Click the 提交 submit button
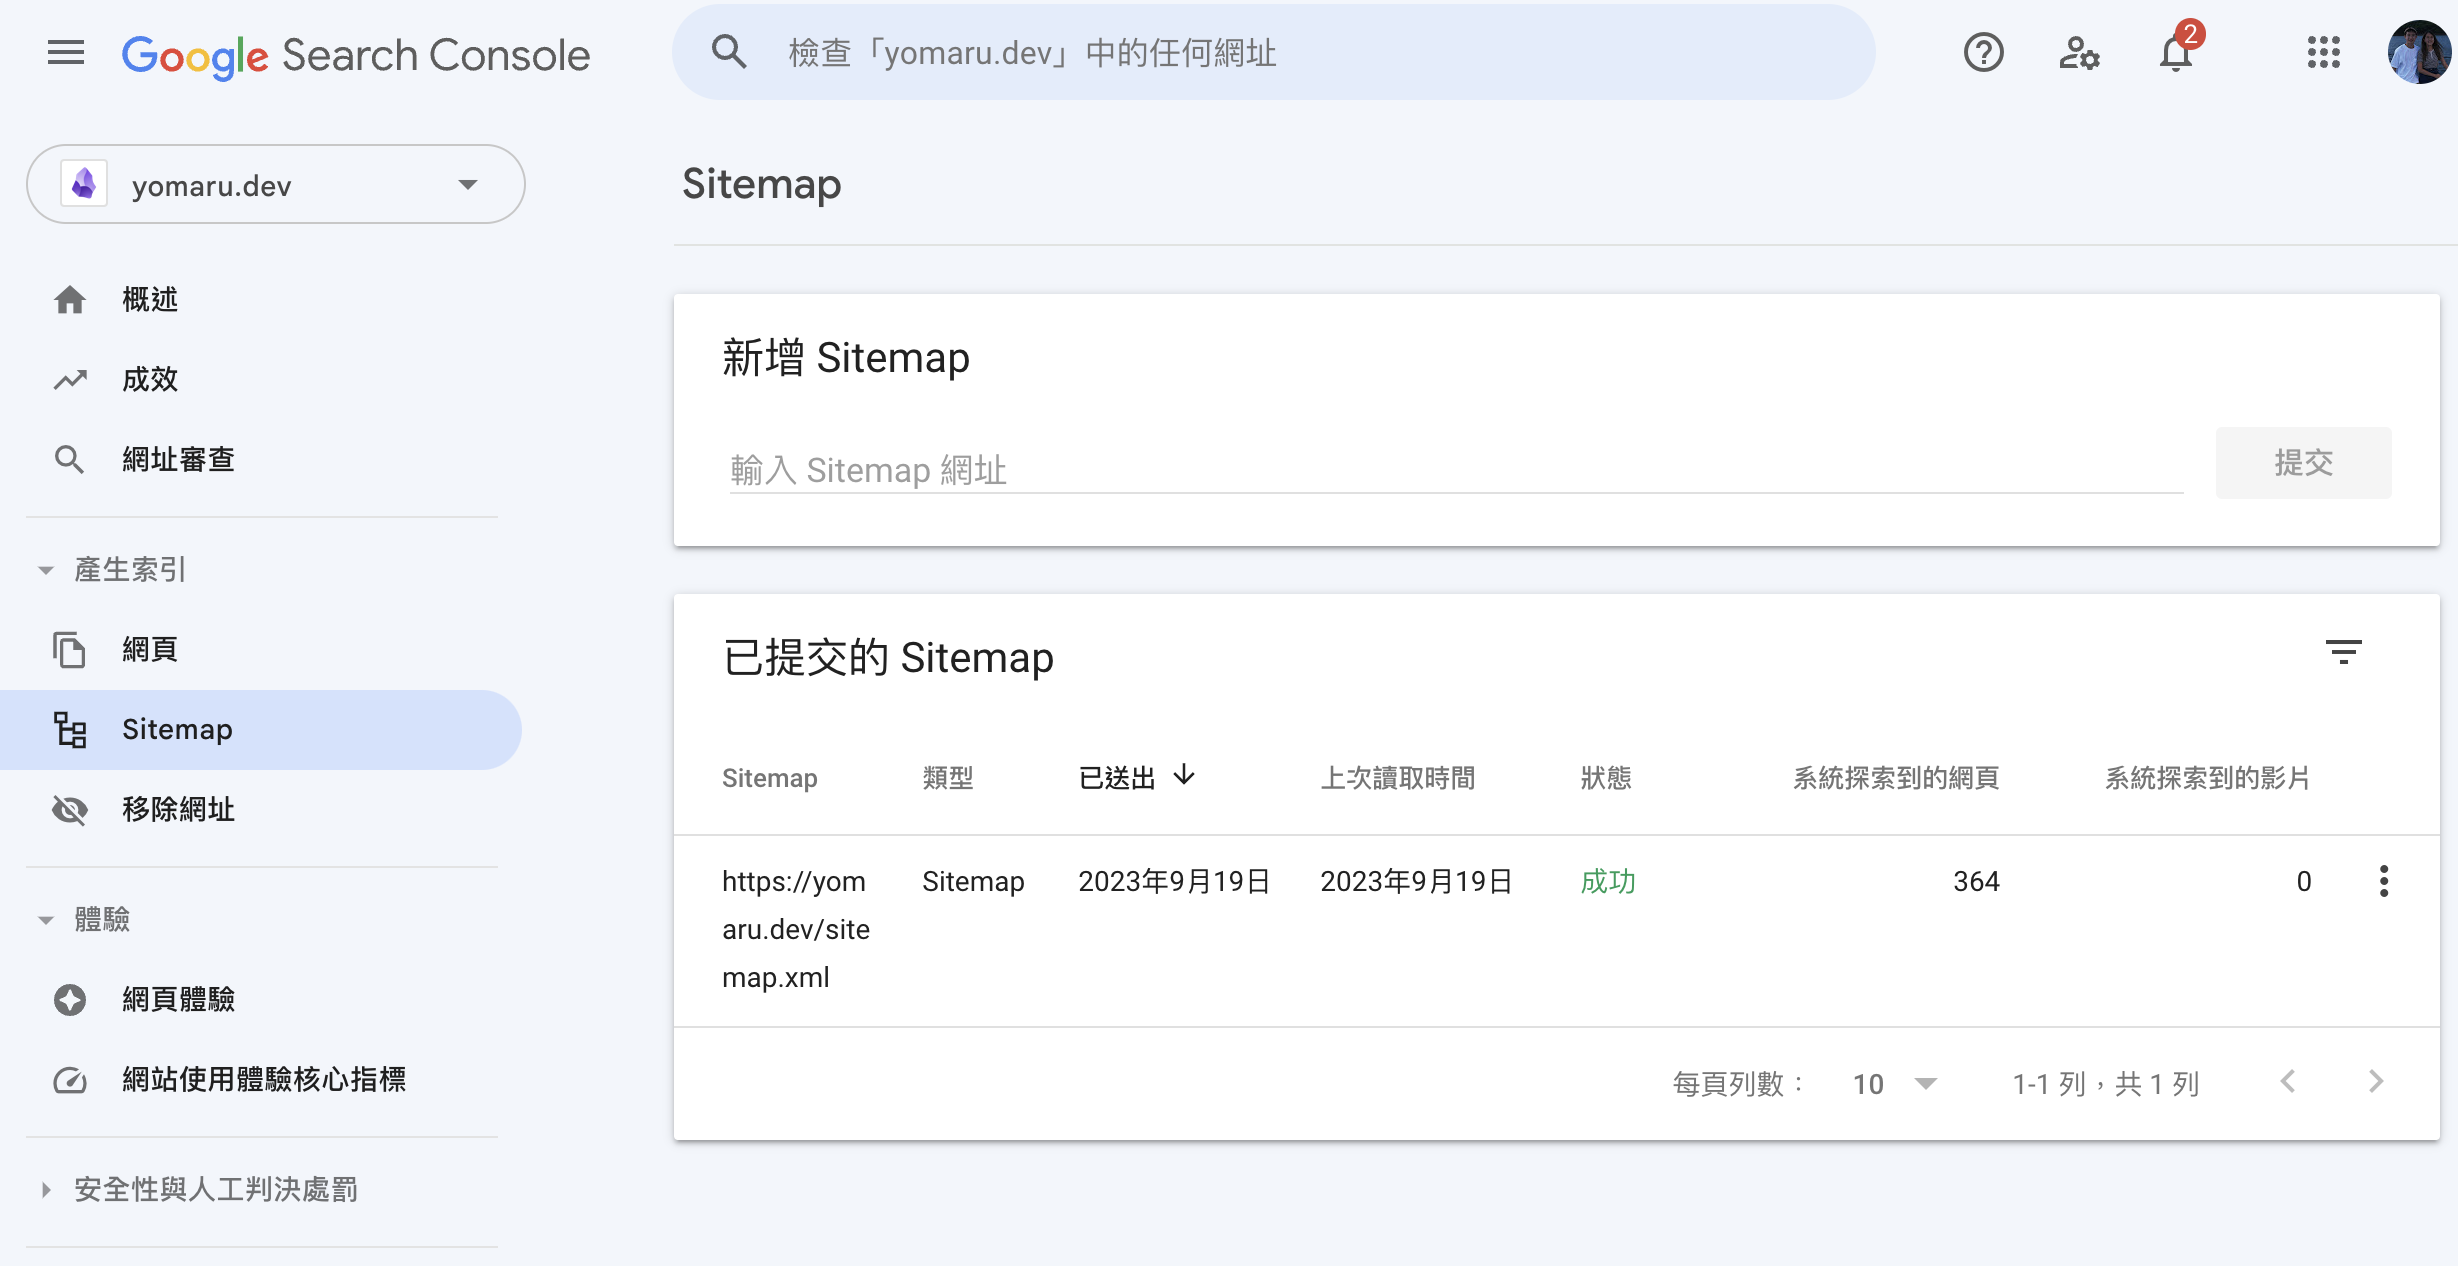Viewport: 2458px width, 1266px height. [2303, 463]
